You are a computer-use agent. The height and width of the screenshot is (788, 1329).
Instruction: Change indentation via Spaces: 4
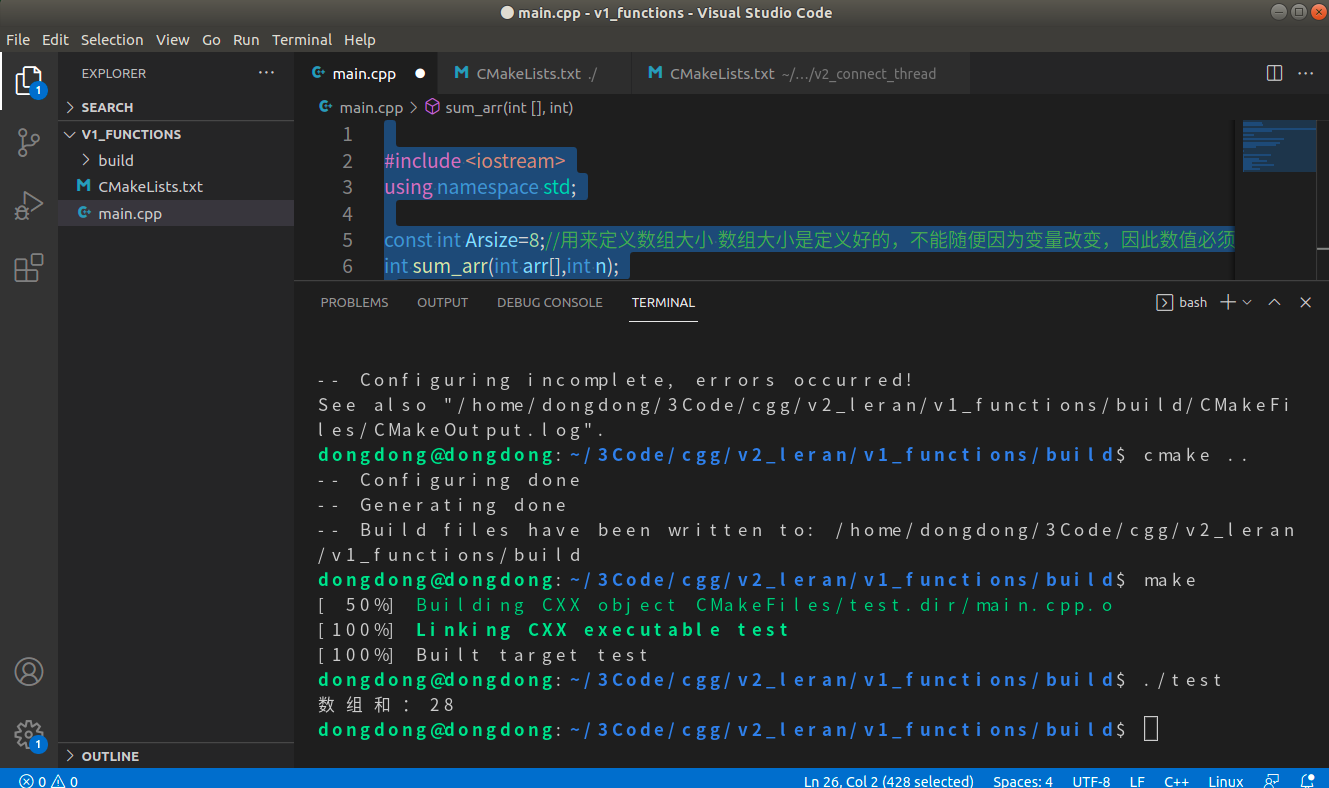click(x=1022, y=781)
